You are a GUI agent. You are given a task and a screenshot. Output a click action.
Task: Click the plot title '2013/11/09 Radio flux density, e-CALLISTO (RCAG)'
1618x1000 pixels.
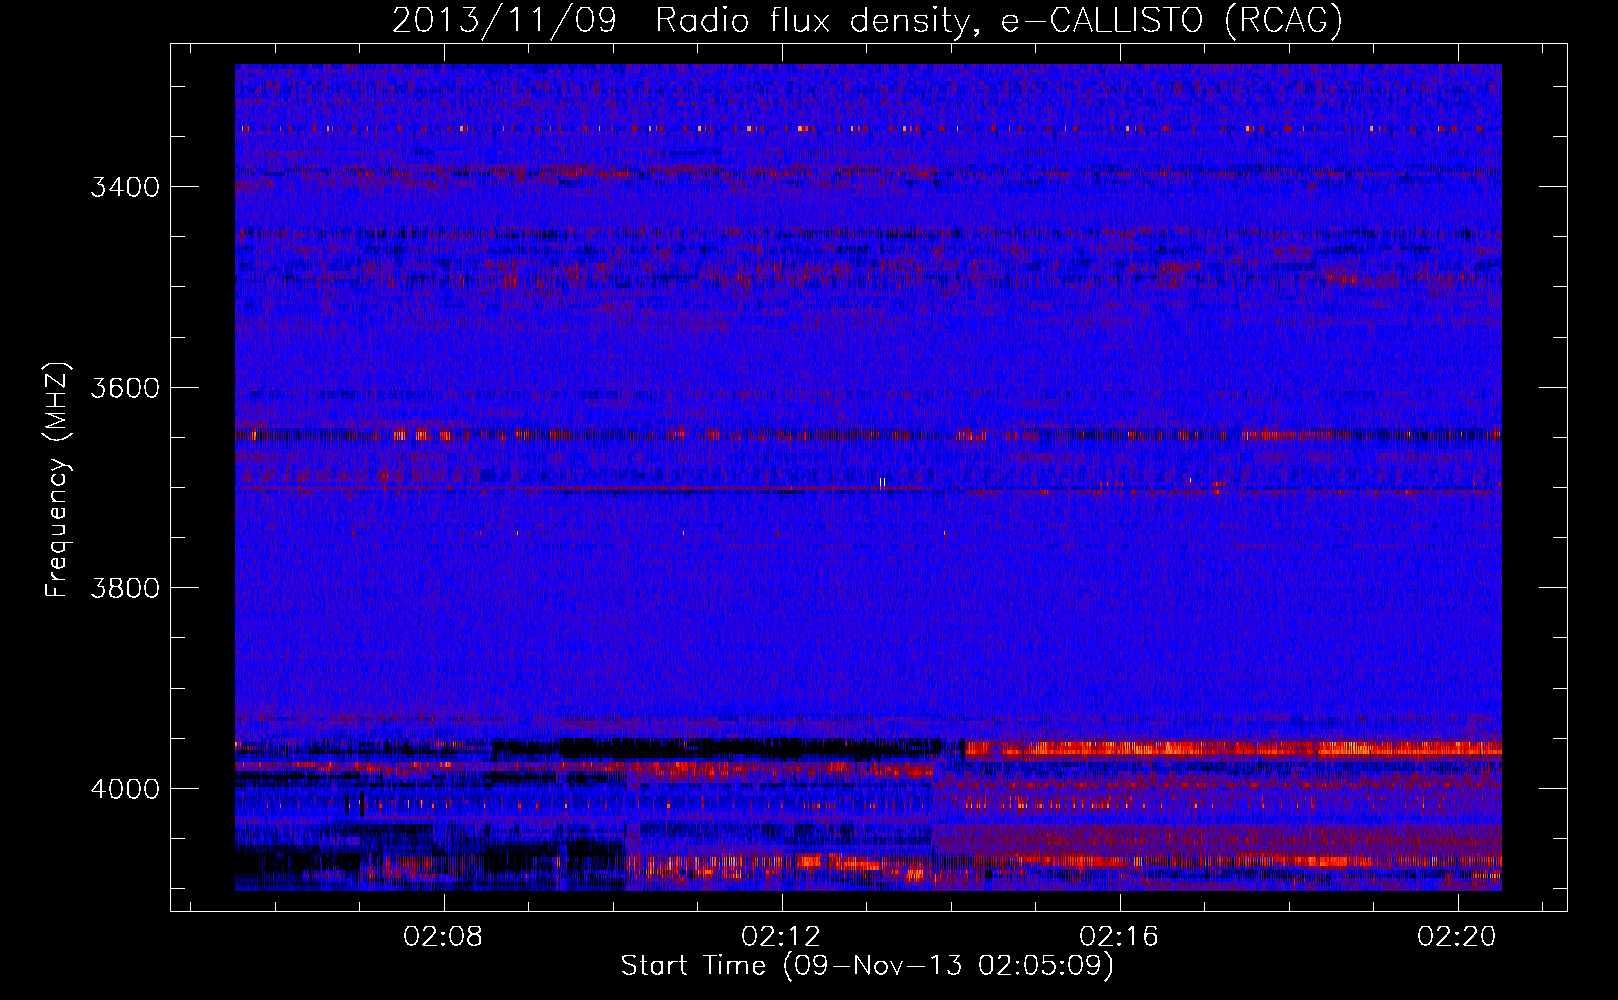tap(867, 20)
